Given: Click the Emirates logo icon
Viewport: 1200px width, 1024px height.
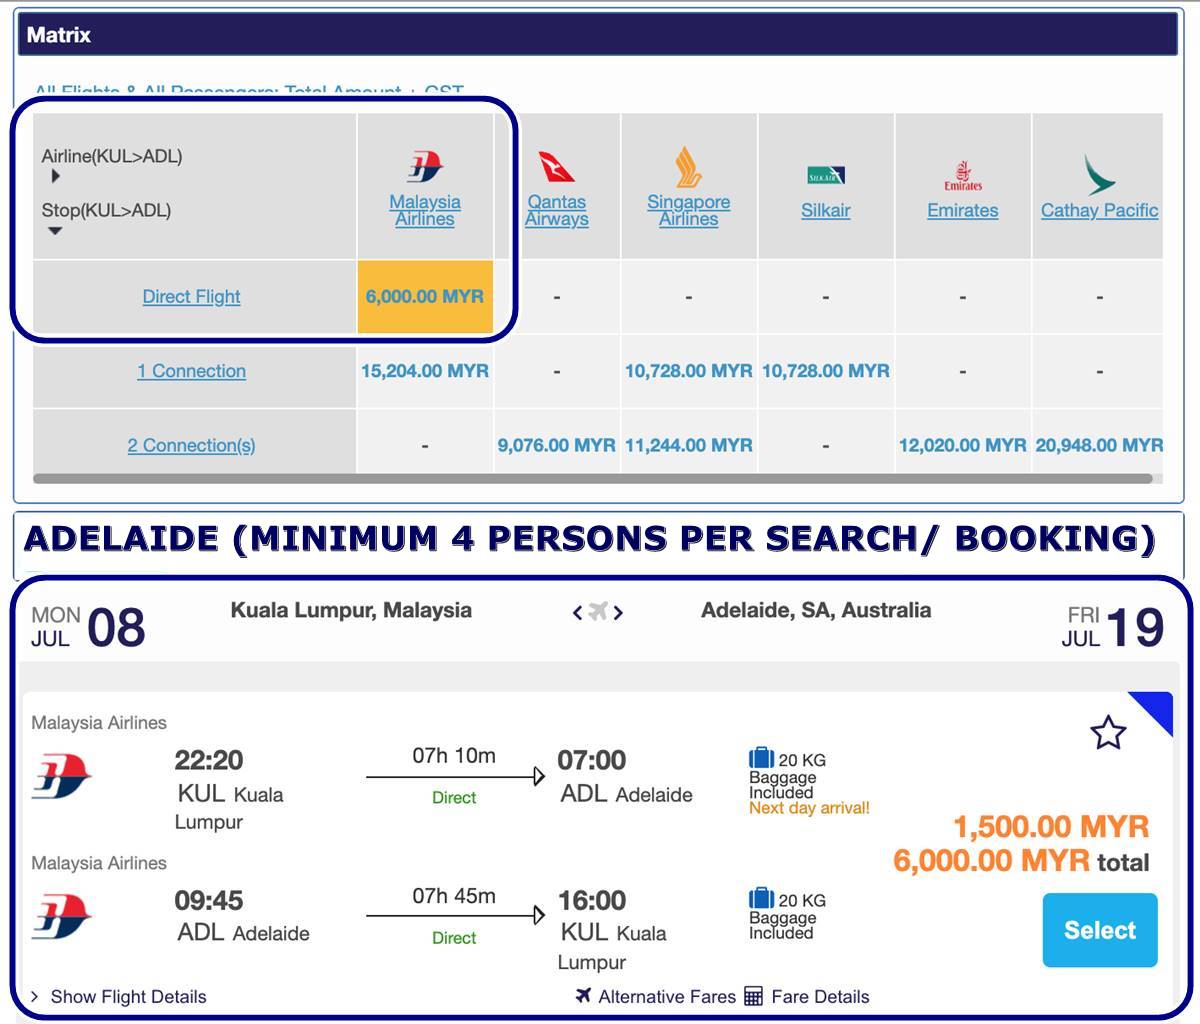Looking at the screenshot, I should click(x=963, y=175).
